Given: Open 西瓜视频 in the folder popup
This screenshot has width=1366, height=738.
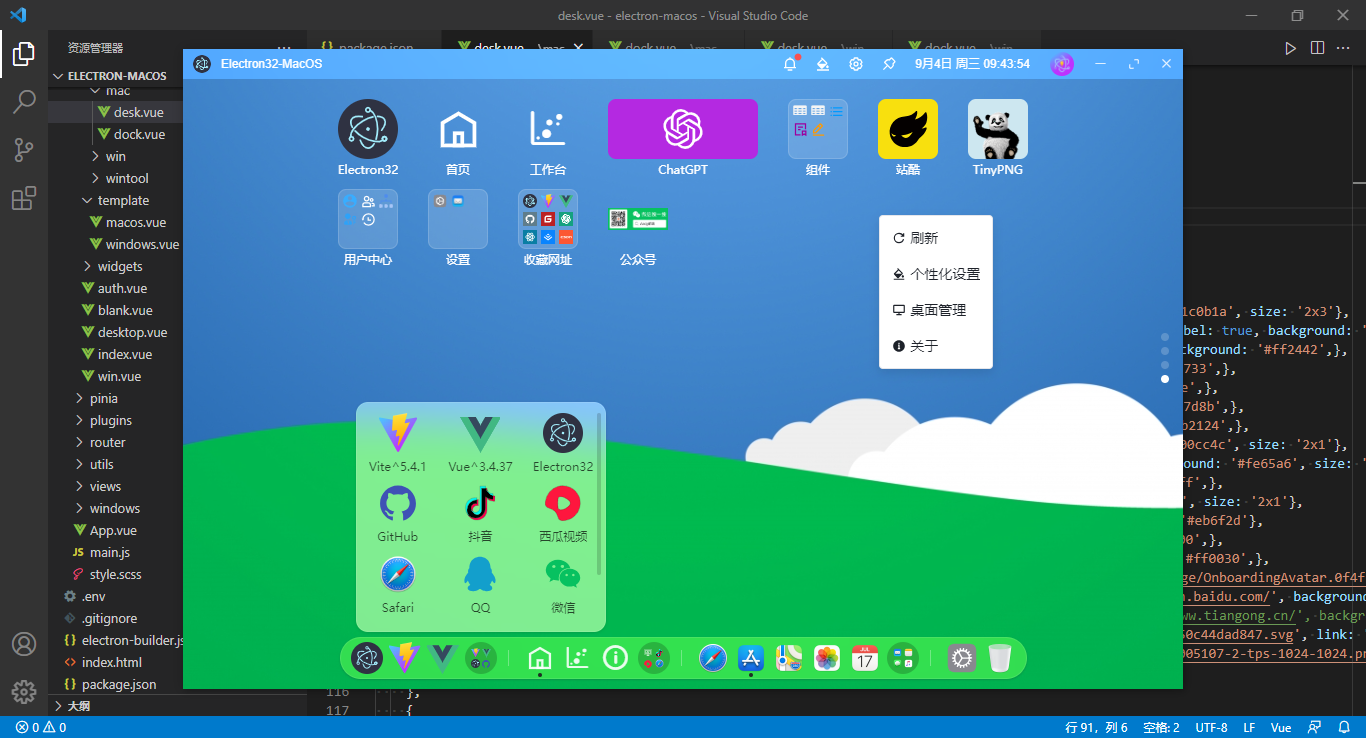Looking at the screenshot, I should pos(563,503).
